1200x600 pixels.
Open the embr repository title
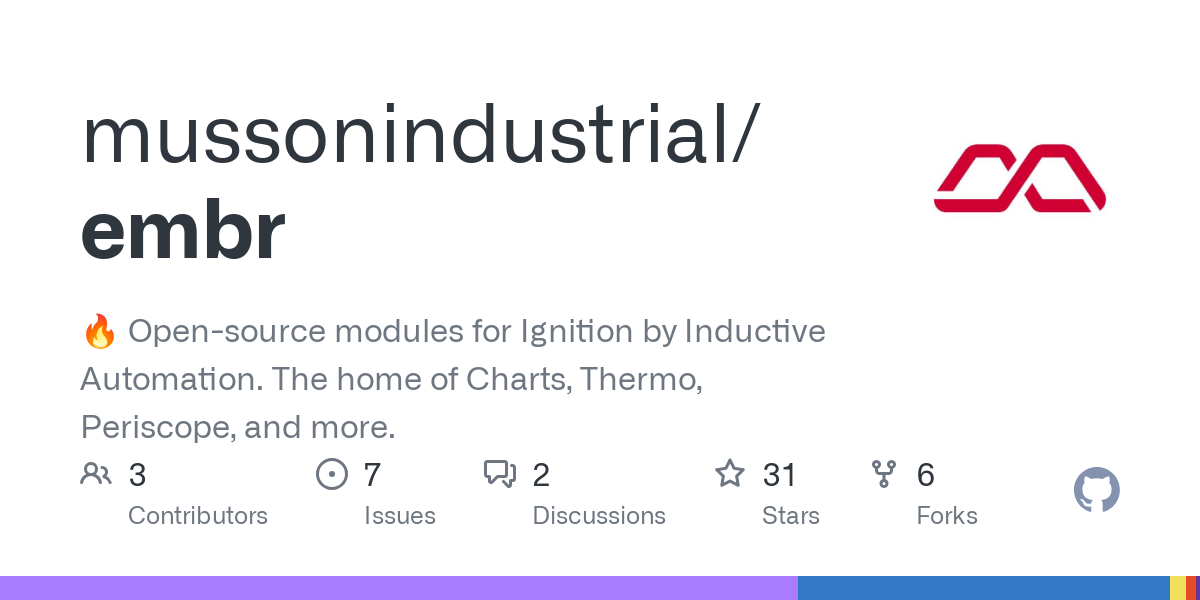pyautogui.click(x=183, y=230)
